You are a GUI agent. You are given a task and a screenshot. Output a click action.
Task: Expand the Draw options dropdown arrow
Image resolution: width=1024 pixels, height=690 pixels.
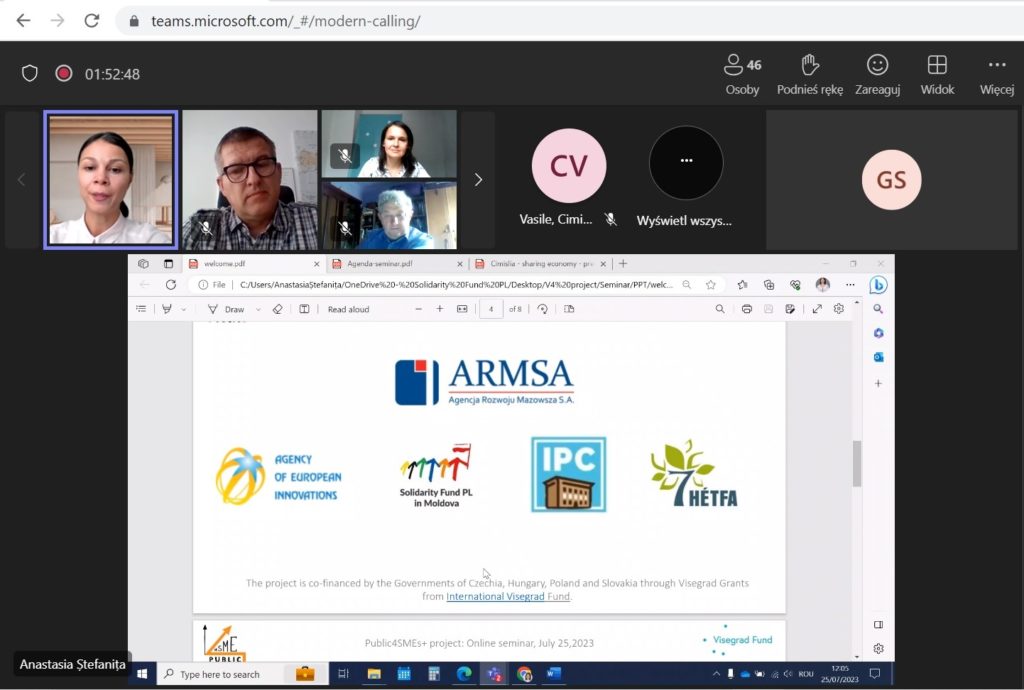point(259,309)
